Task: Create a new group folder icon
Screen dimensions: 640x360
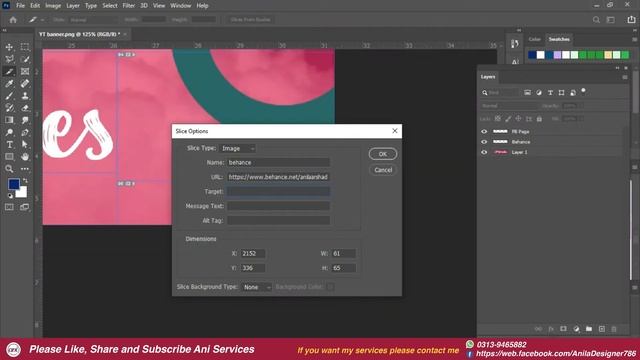Action: [589, 329]
